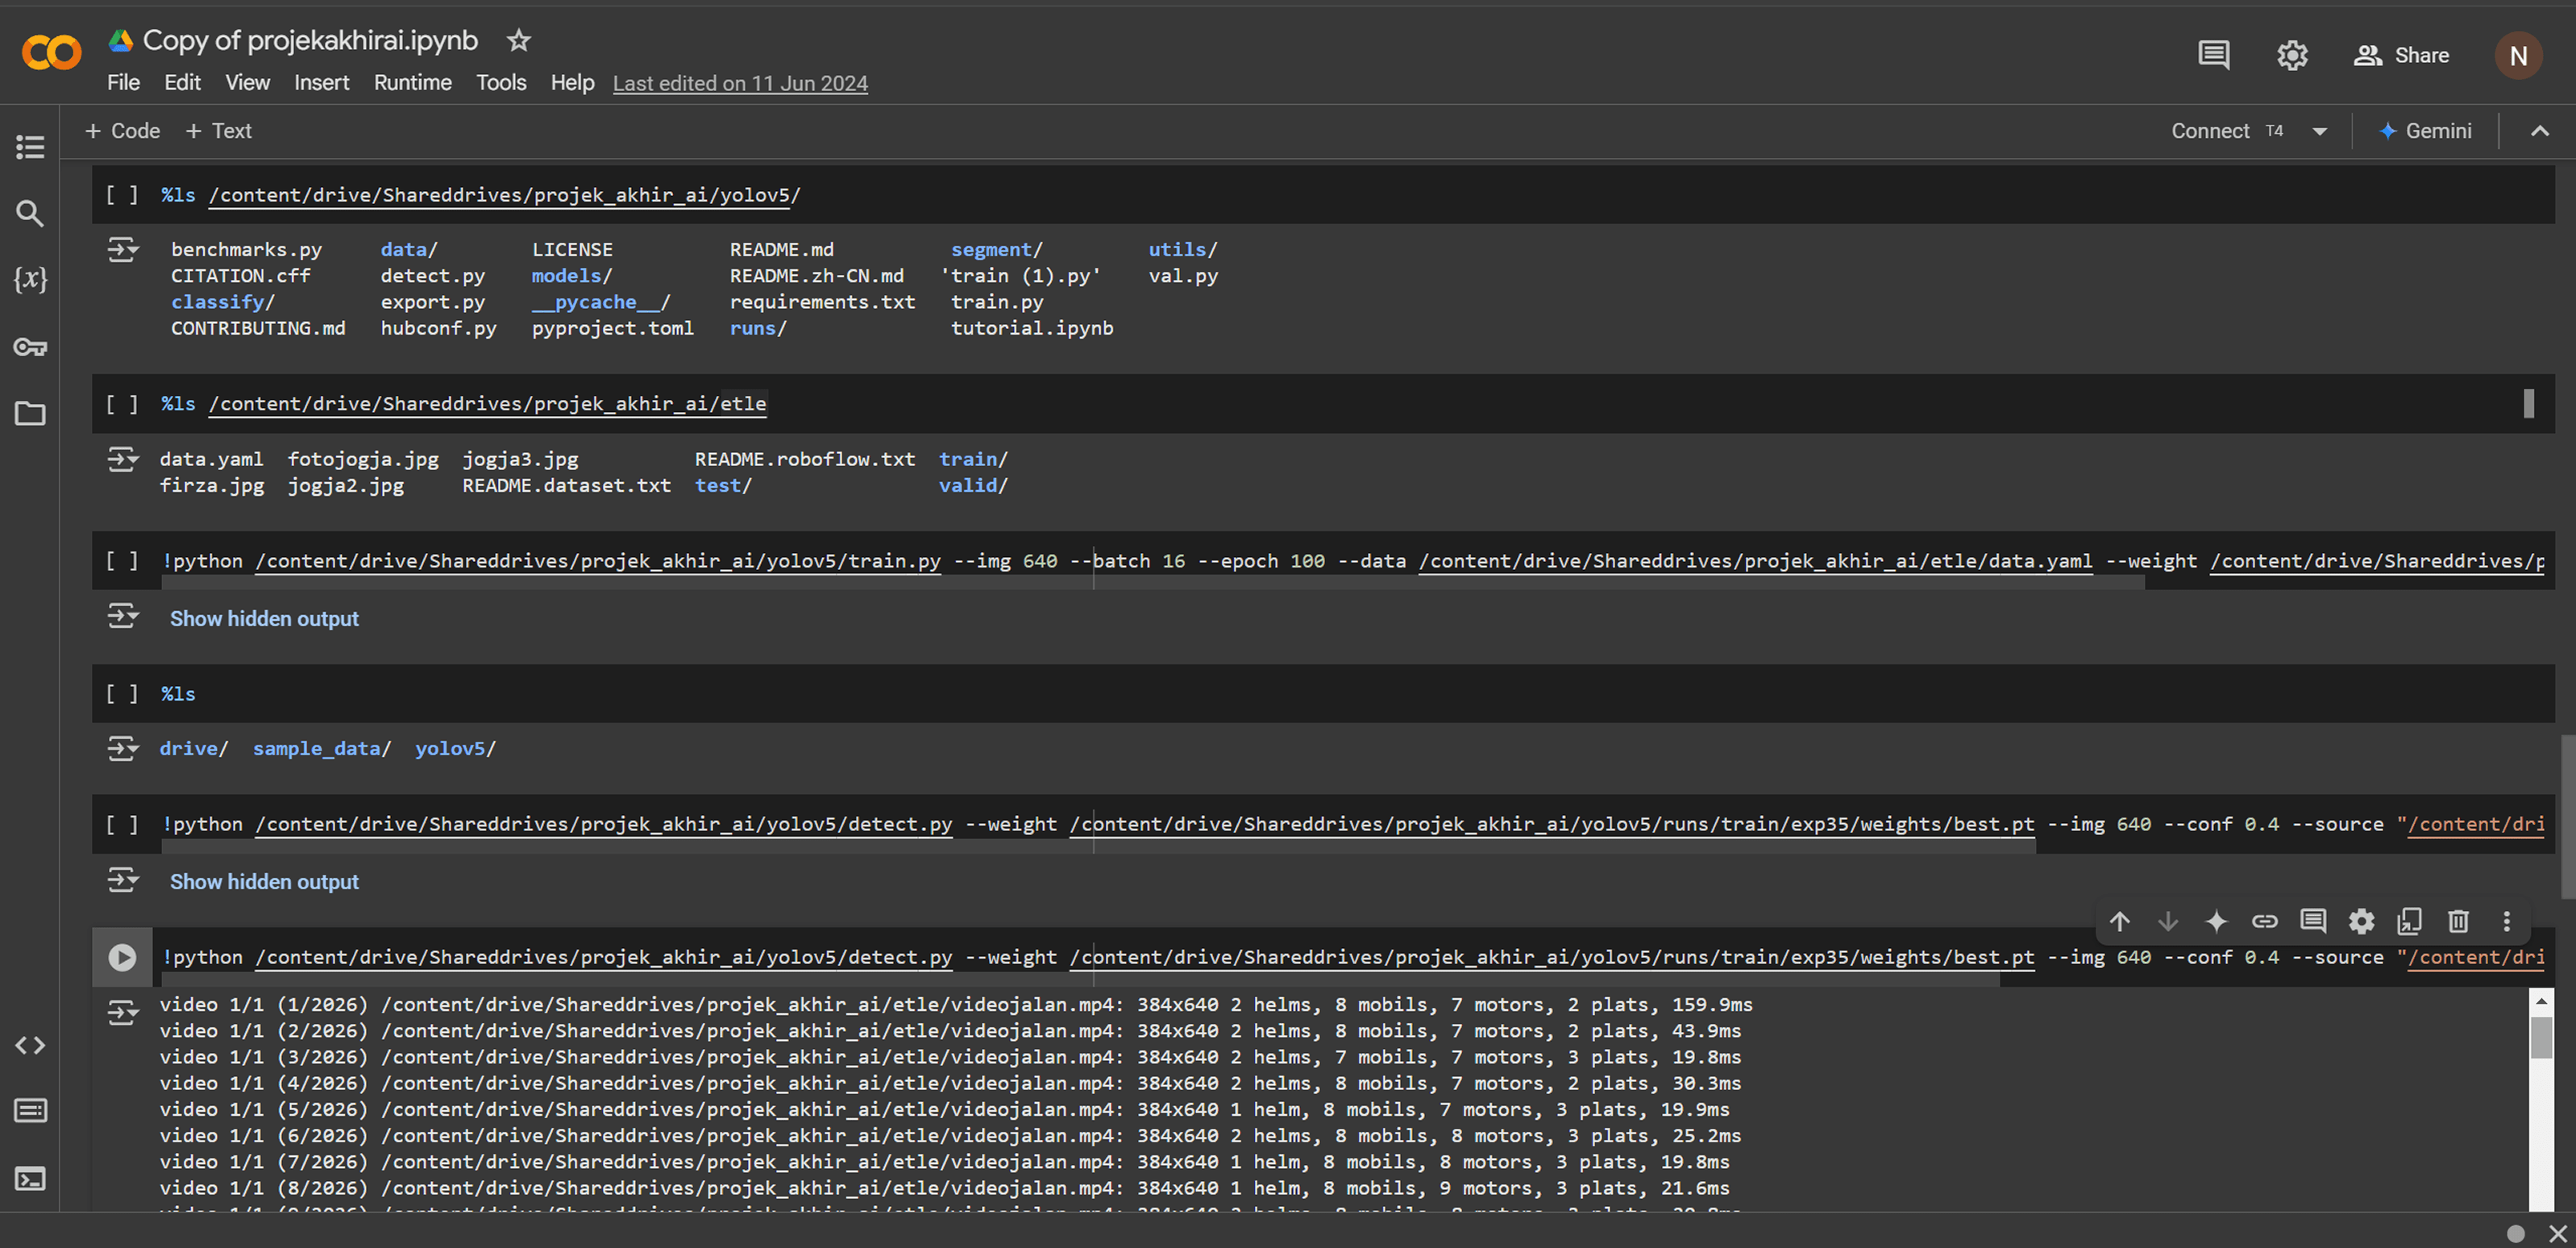Image resolution: width=2576 pixels, height=1248 pixels.
Task: Toggle output icon for train.py cell
Action: (122, 616)
